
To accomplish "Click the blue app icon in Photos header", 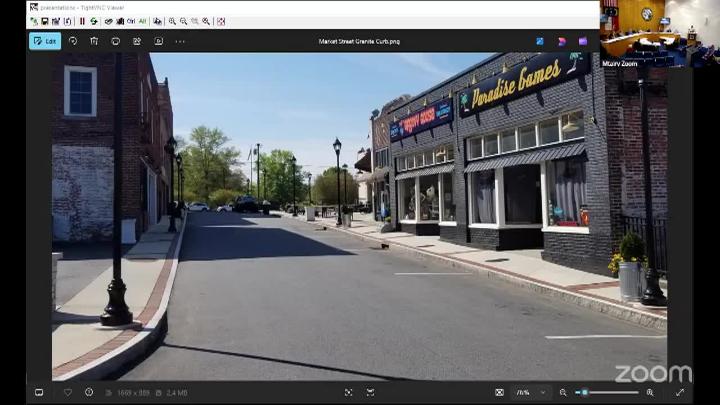I will point(540,41).
